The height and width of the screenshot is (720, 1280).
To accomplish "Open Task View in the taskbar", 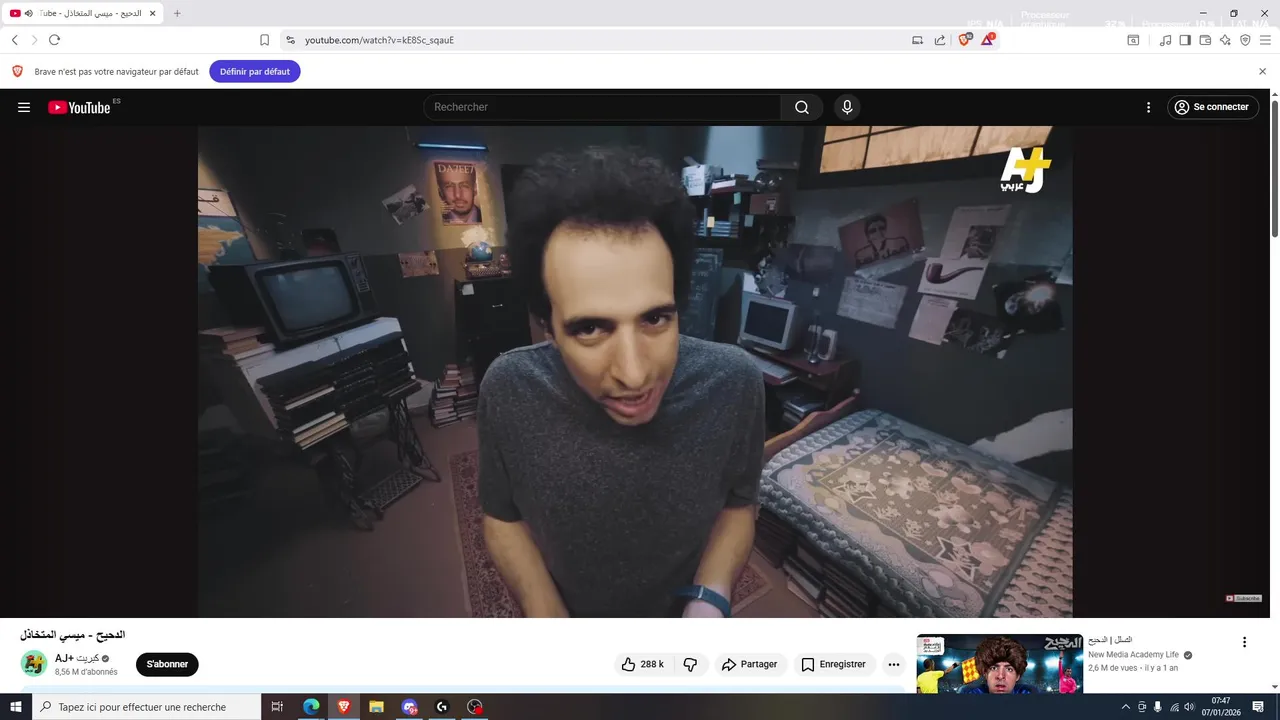I will pos(277,707).
